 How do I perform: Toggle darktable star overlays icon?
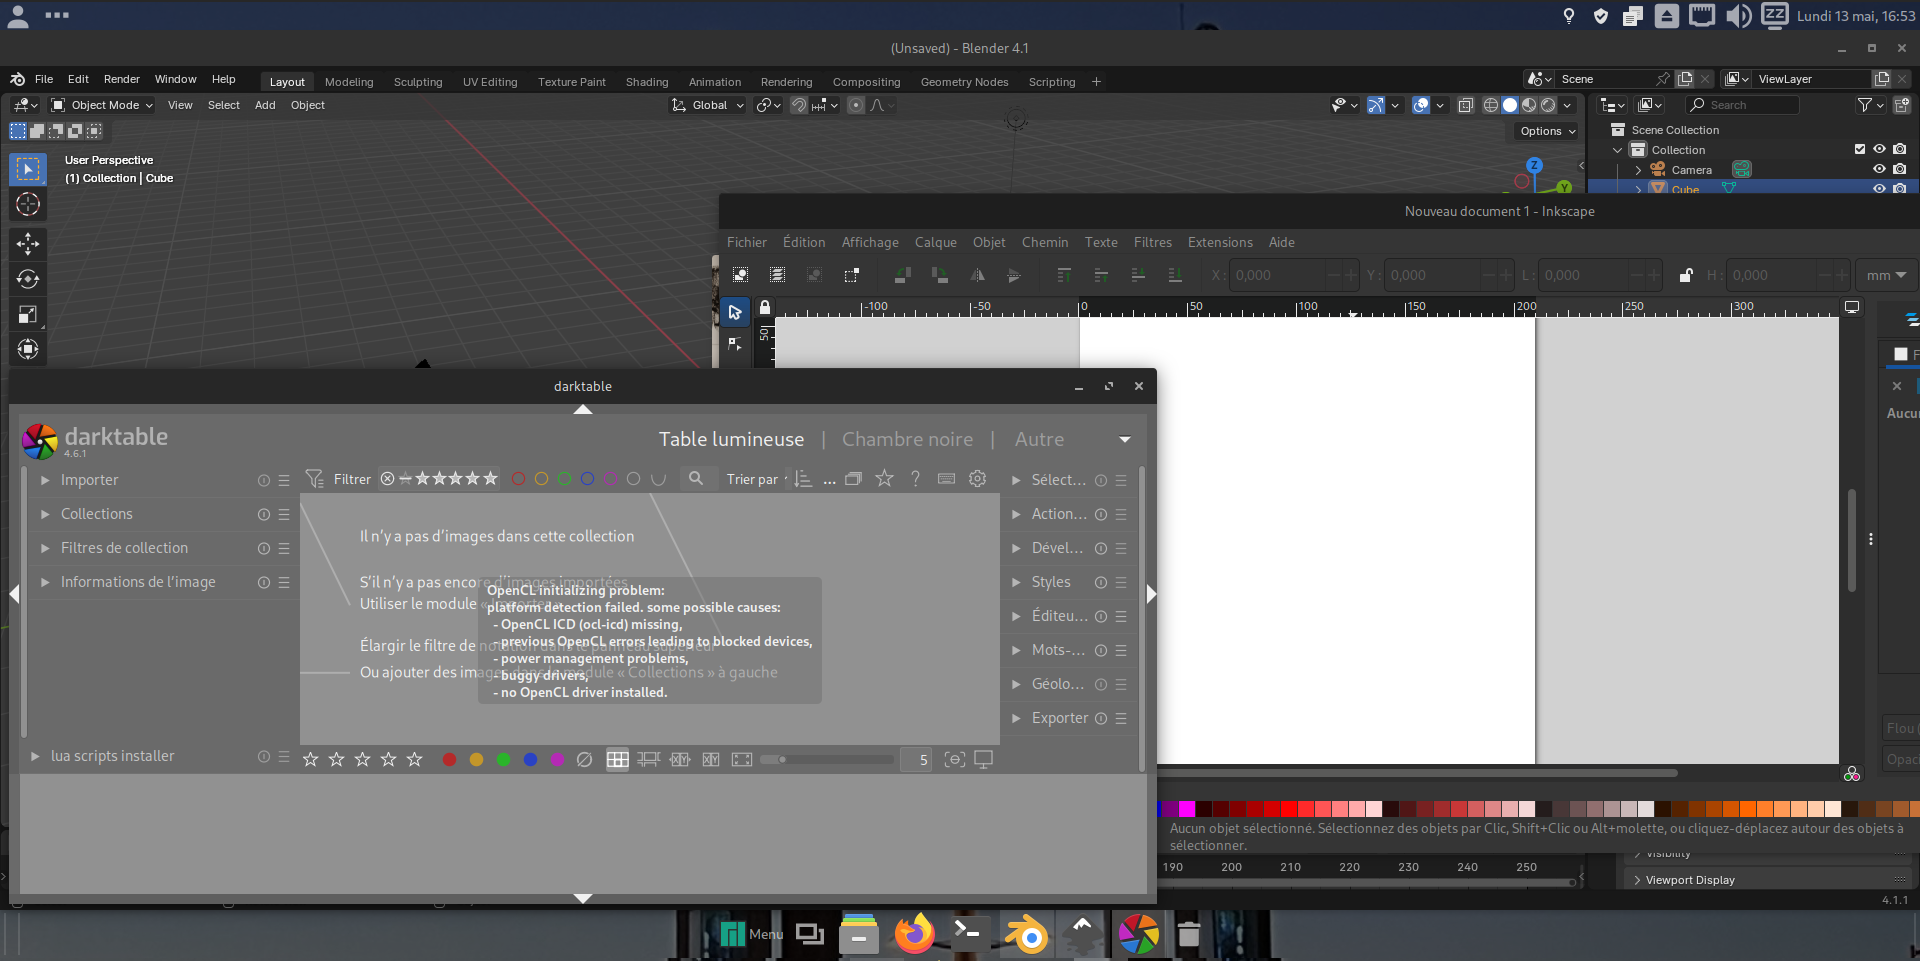tap(884, 479)
